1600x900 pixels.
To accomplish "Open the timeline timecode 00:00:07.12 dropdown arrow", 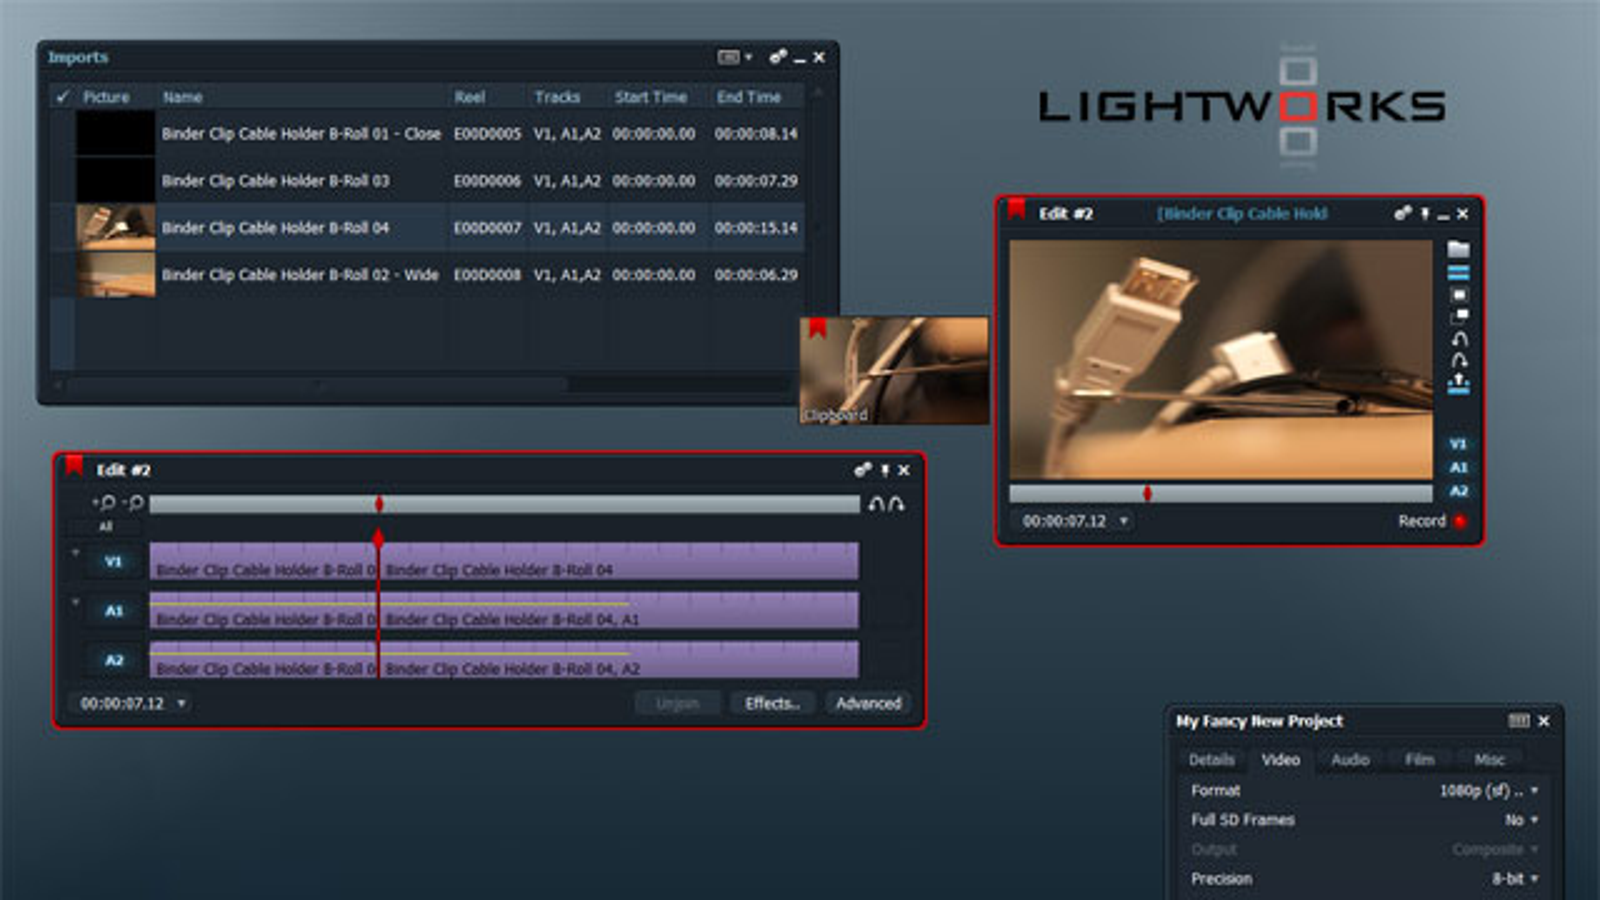I will pos(181,704).
